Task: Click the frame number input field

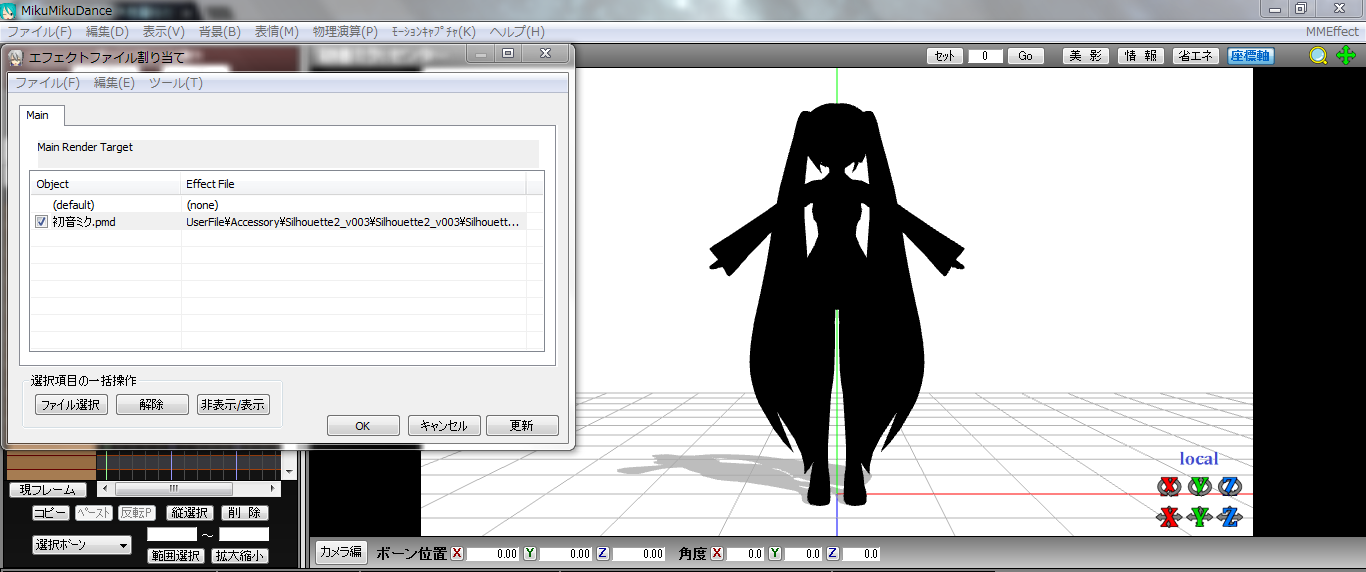Action: click(x=985, y=56)
